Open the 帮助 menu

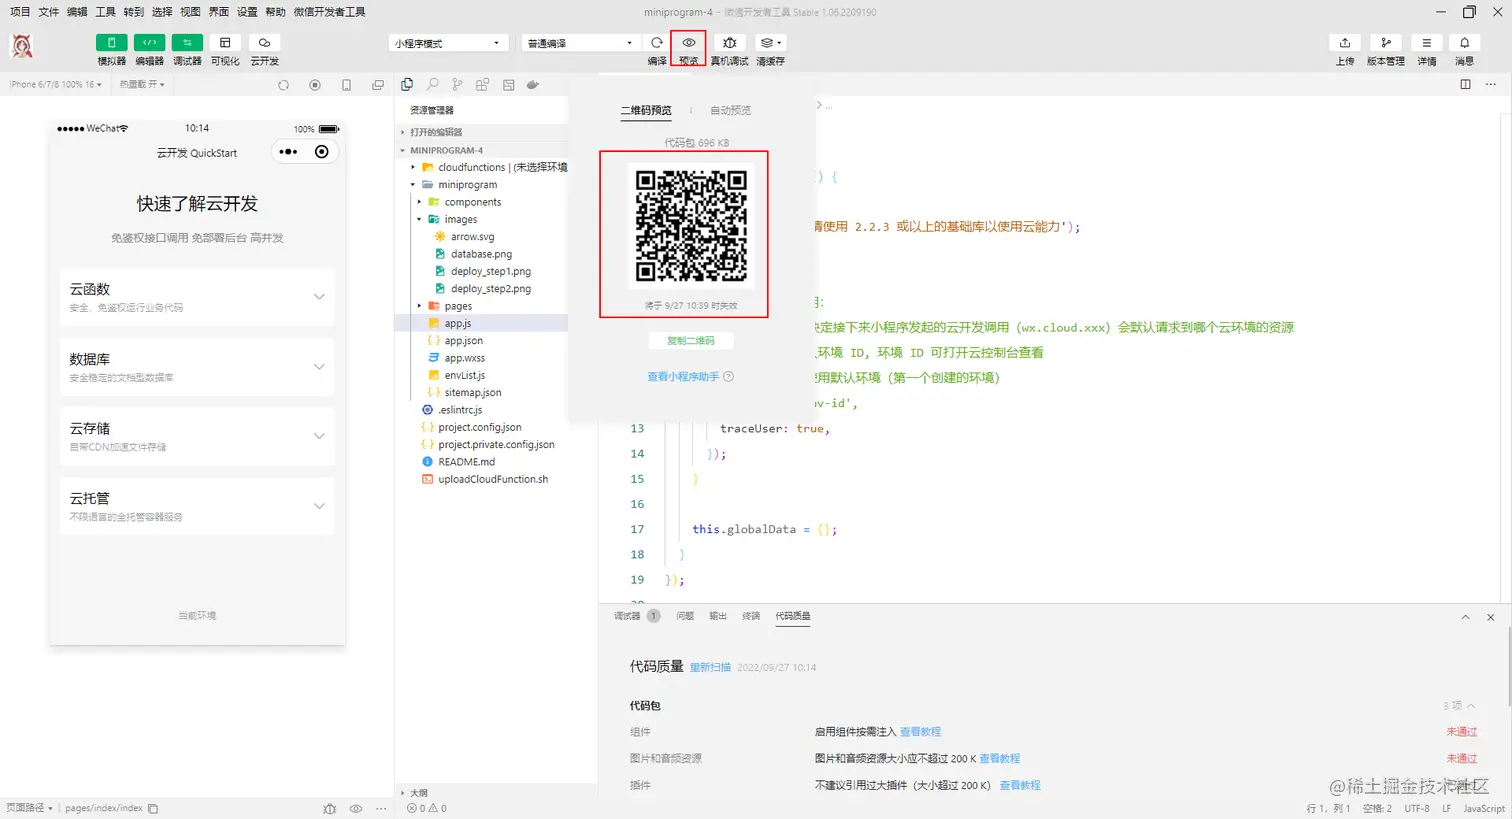pyautogui.click(x=275, y=12)
